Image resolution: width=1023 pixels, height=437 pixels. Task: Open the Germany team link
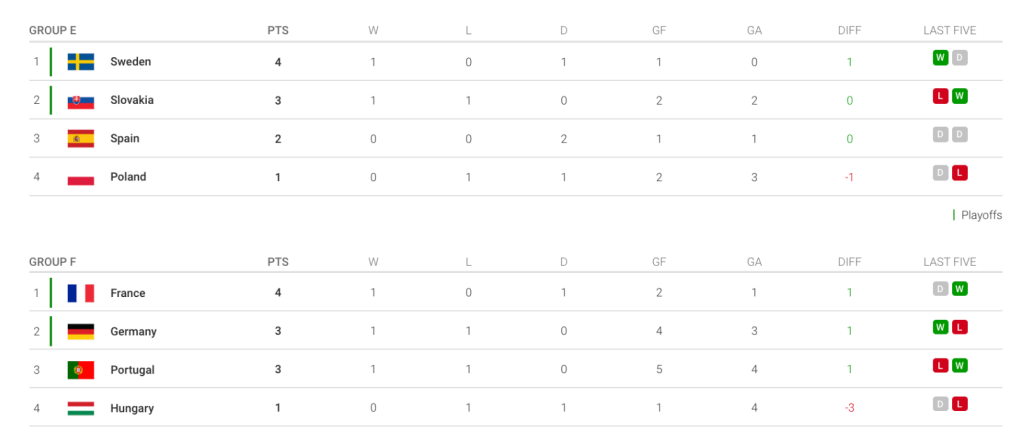point(133,332)
